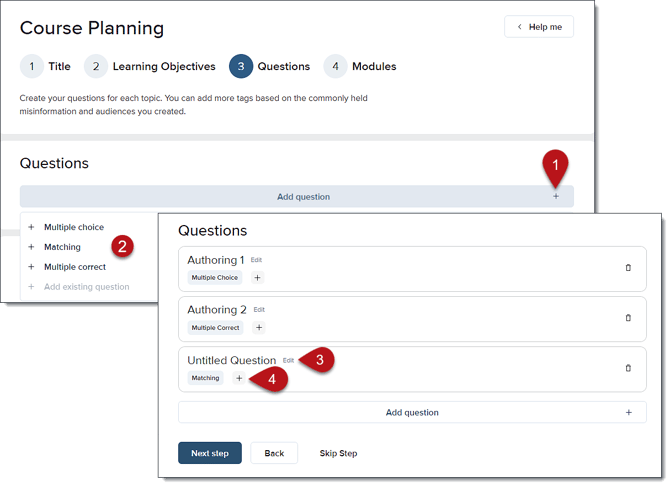Select step 3 Questions

pos(270,67)
